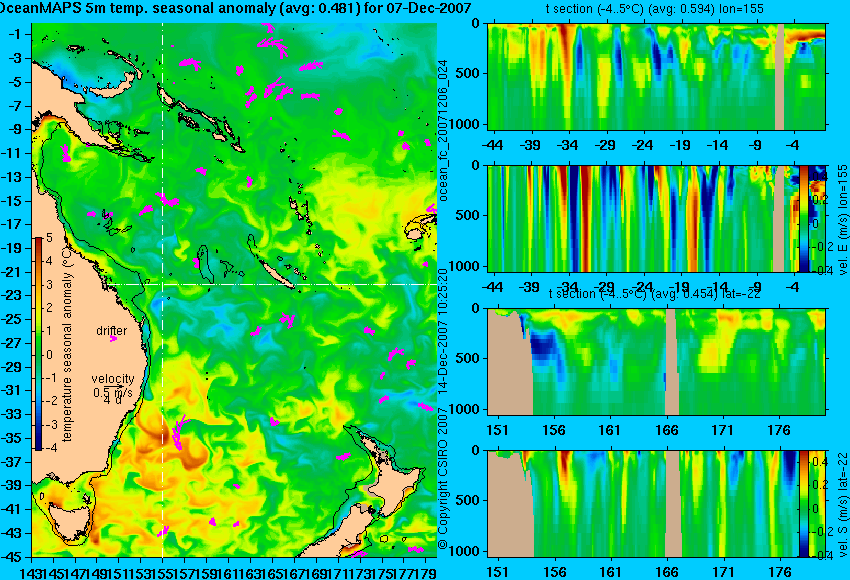
Task: Click the eastward velocity color bar beside lon=155 panel
Action: 803,218
